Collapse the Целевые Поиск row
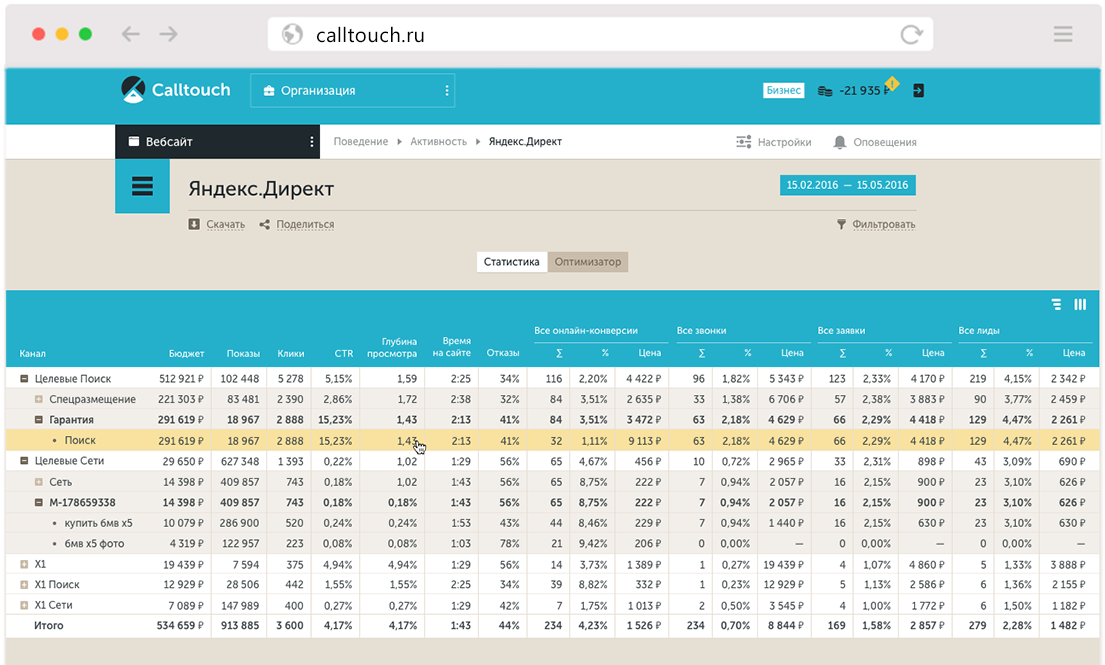The height and width of the screenshot is (665, 1105). [x=24, y=379]
